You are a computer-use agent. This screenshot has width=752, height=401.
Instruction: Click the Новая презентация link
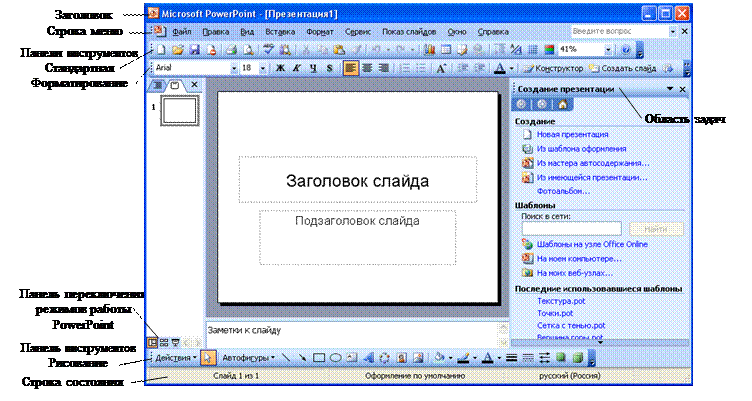[573, 134]
